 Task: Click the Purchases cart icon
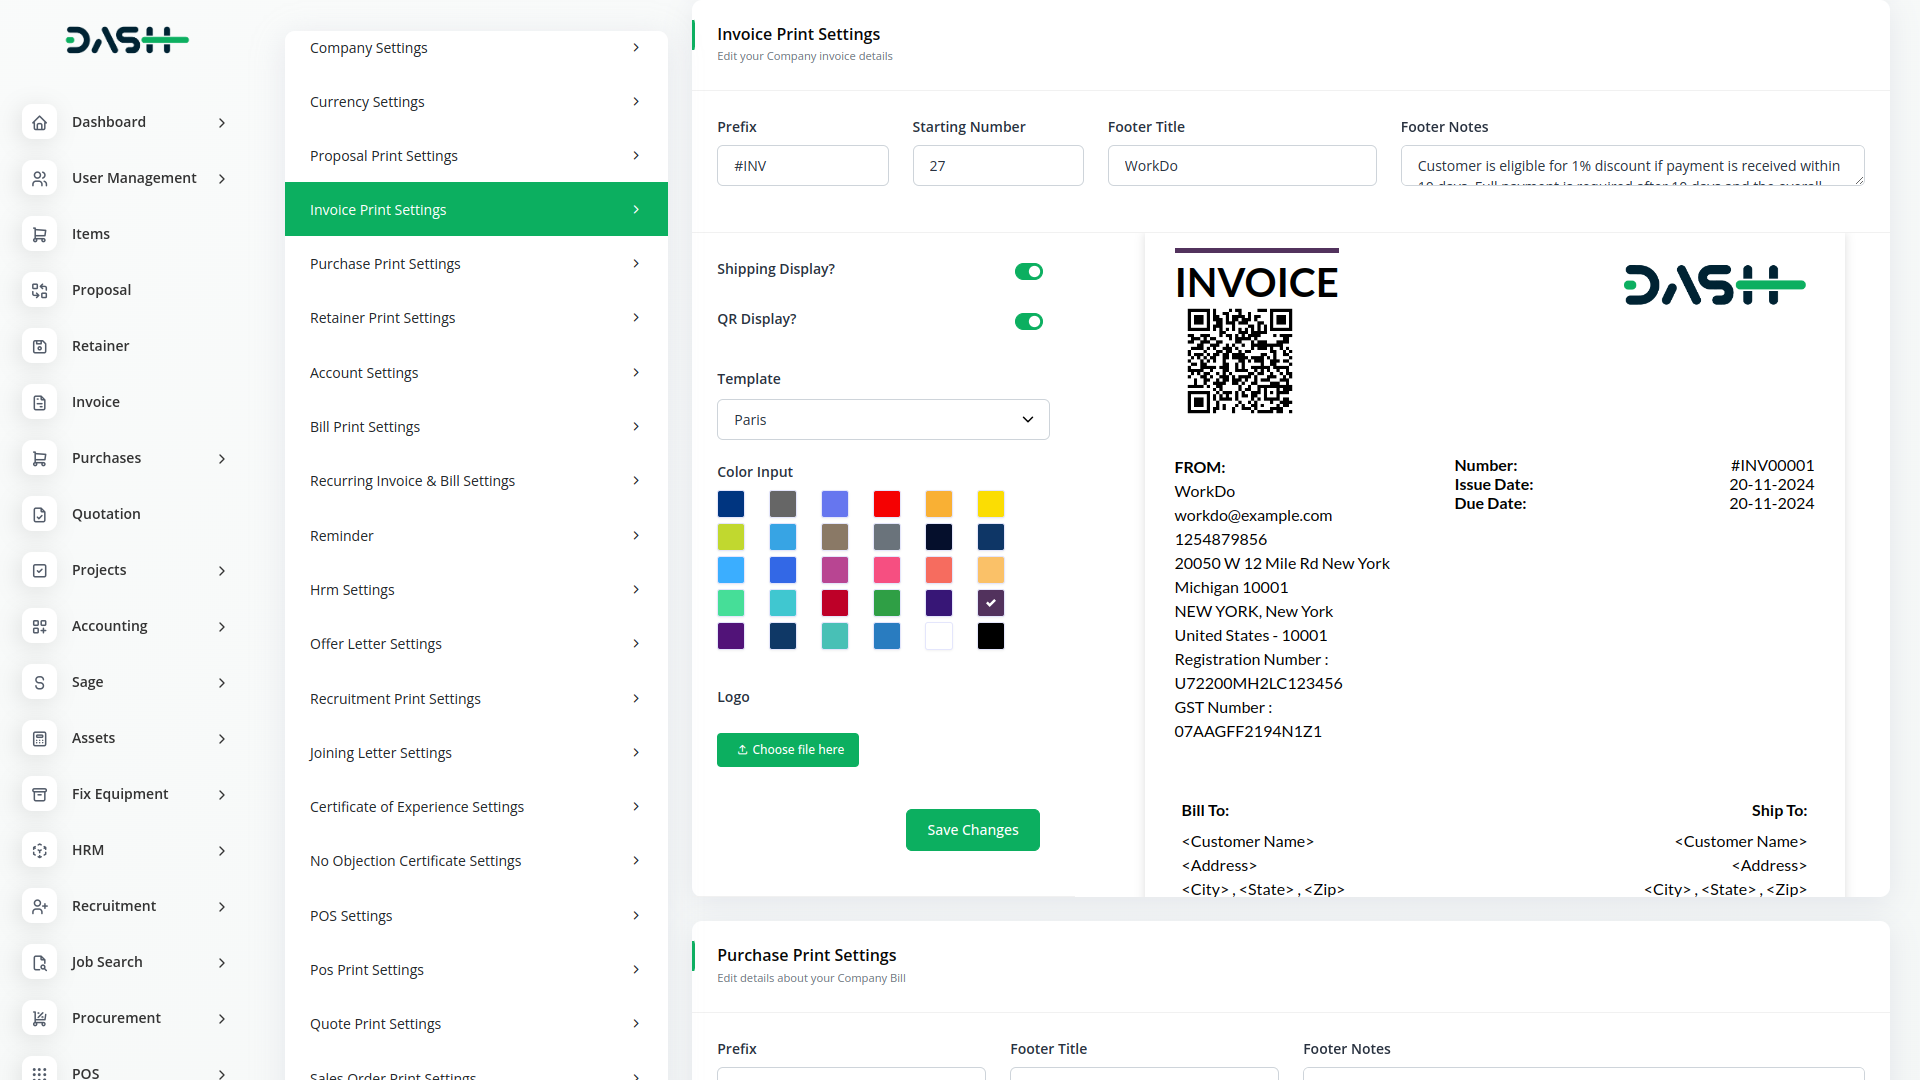40,458
